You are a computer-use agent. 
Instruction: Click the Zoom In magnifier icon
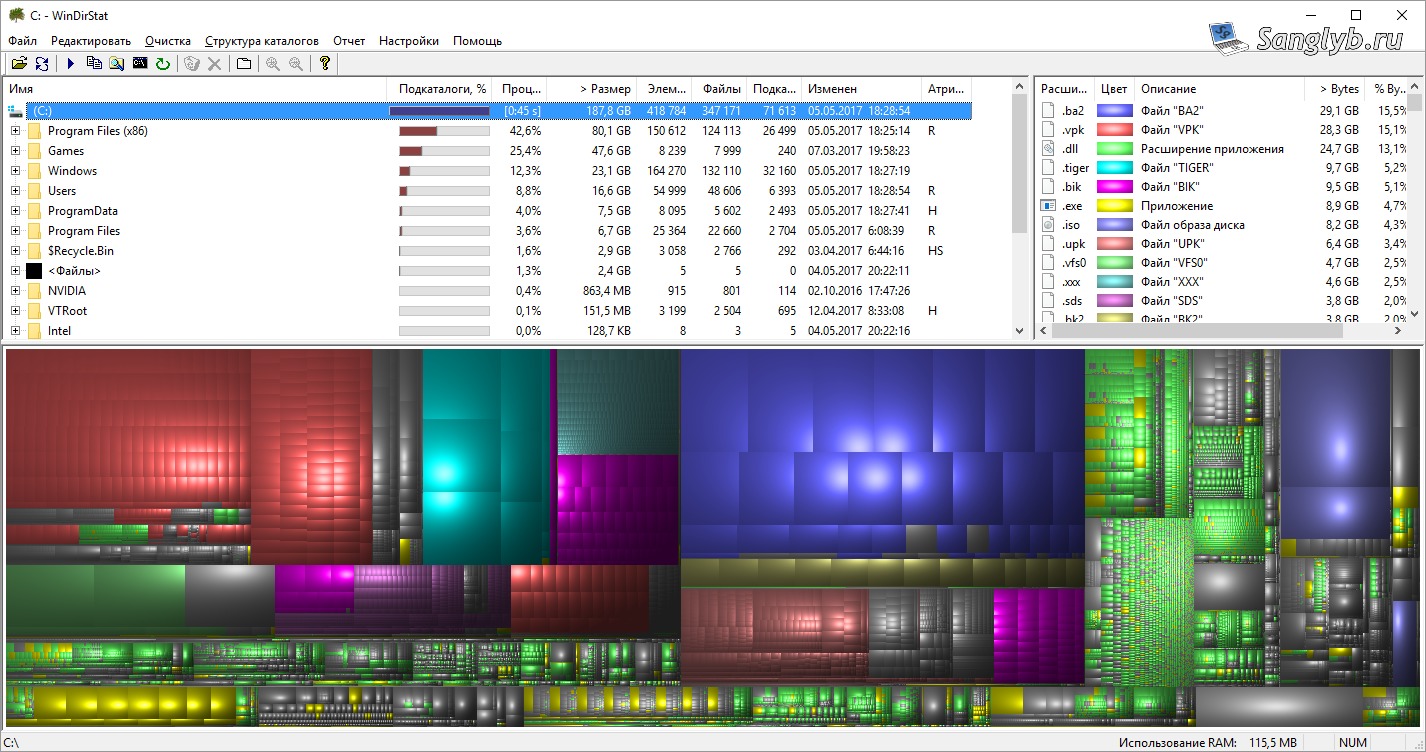[273, 64]
